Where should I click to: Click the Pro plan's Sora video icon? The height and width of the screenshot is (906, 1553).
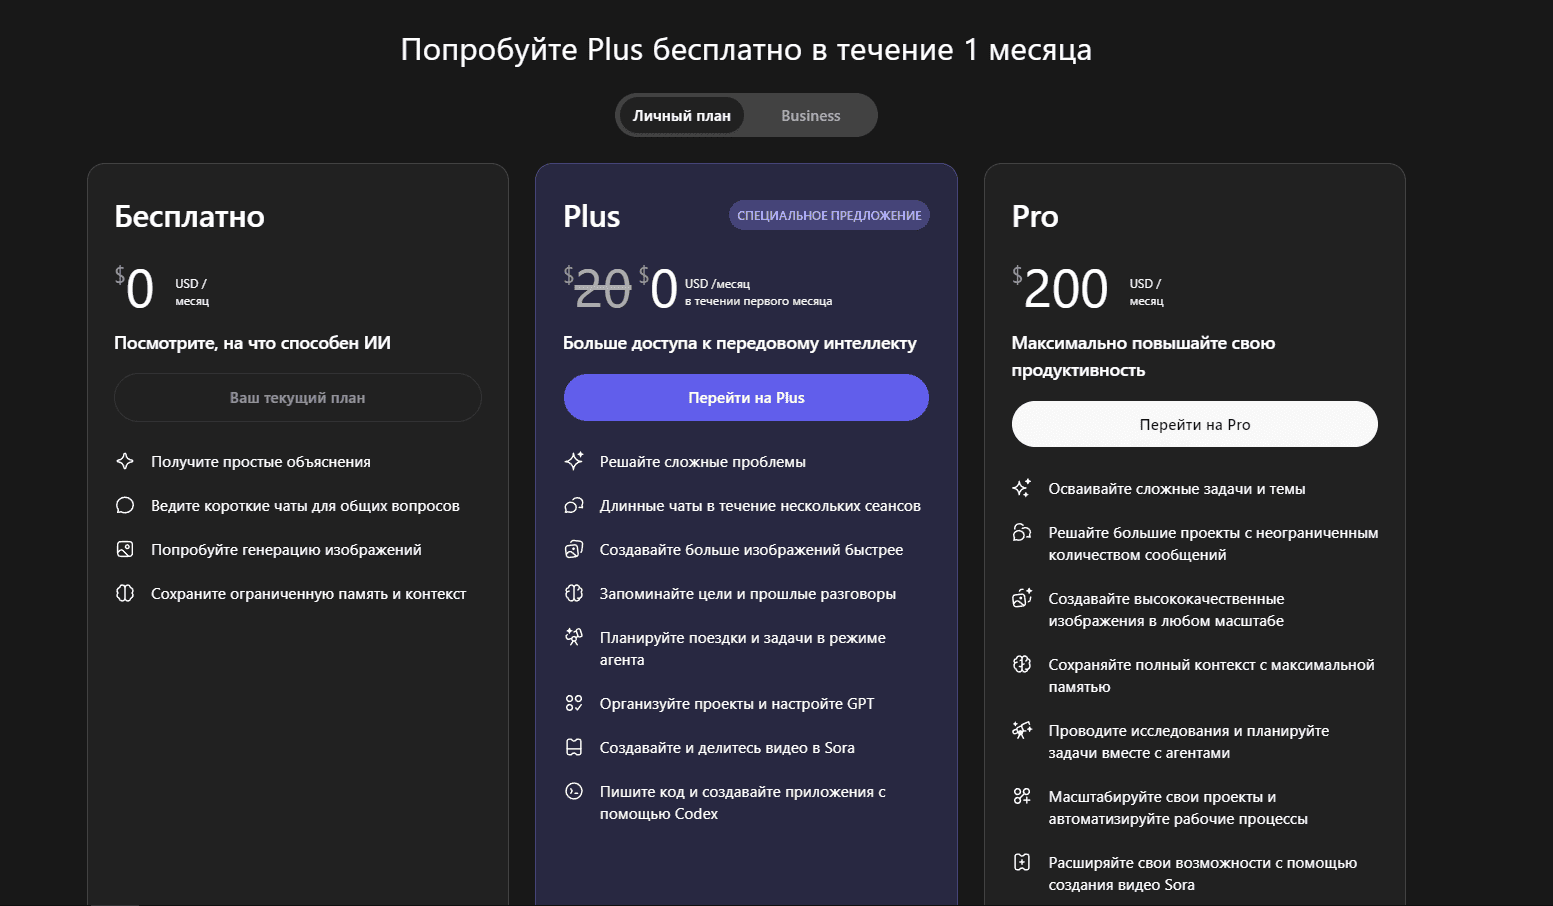1022,862
